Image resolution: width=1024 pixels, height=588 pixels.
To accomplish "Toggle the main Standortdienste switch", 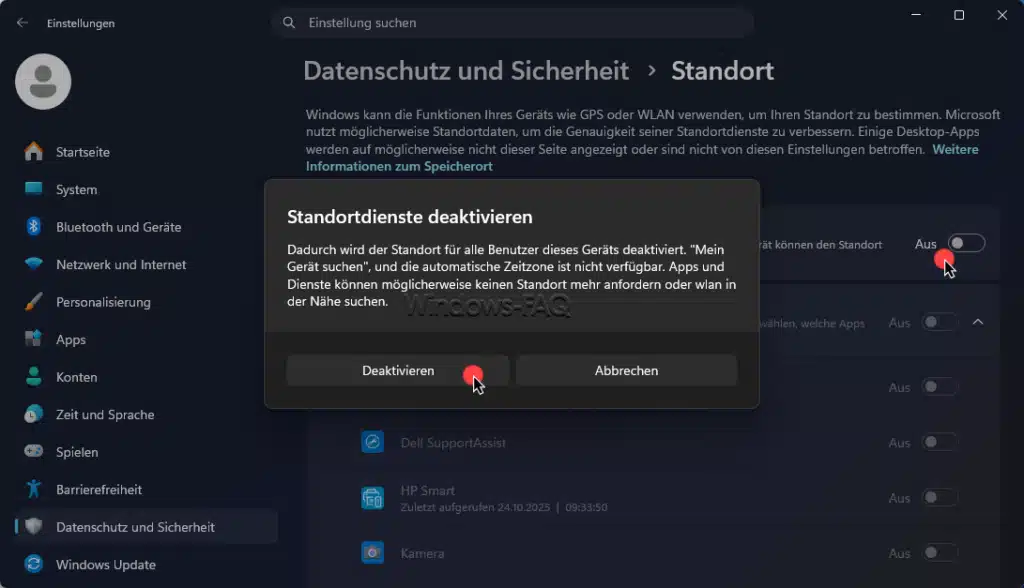I will [x=966, y=243].
